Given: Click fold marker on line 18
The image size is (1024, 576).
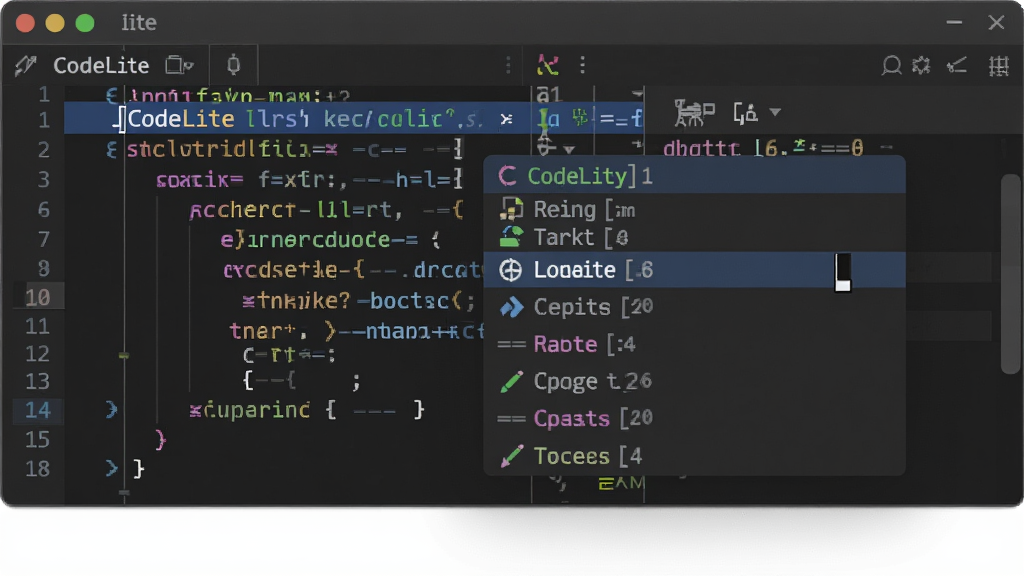Looking at the screenshot, I should [x=112, y=468].
